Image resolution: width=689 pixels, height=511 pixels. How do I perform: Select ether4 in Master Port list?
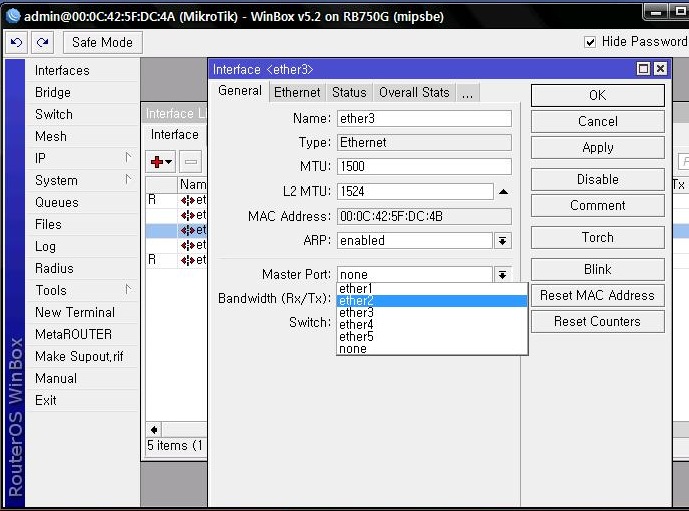coord(432,324)
